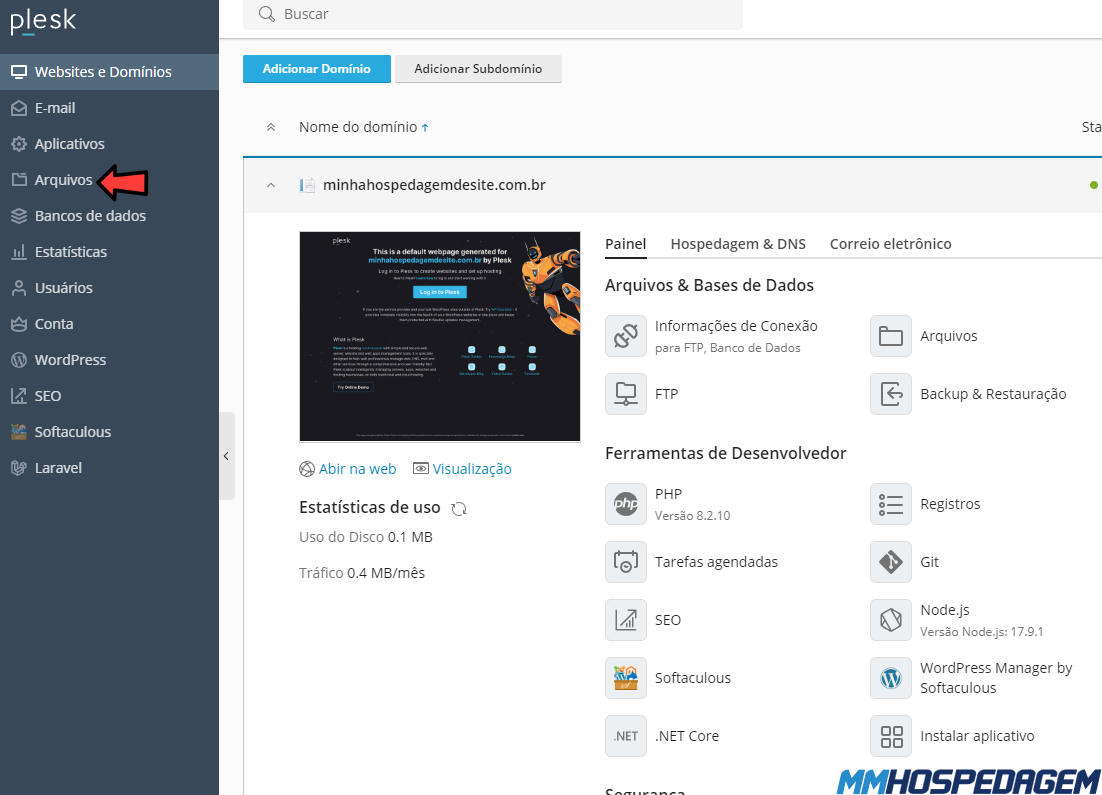Open the SEO chart icon in panel
The image size is (1102, 795).
click(x=625, y=620)
